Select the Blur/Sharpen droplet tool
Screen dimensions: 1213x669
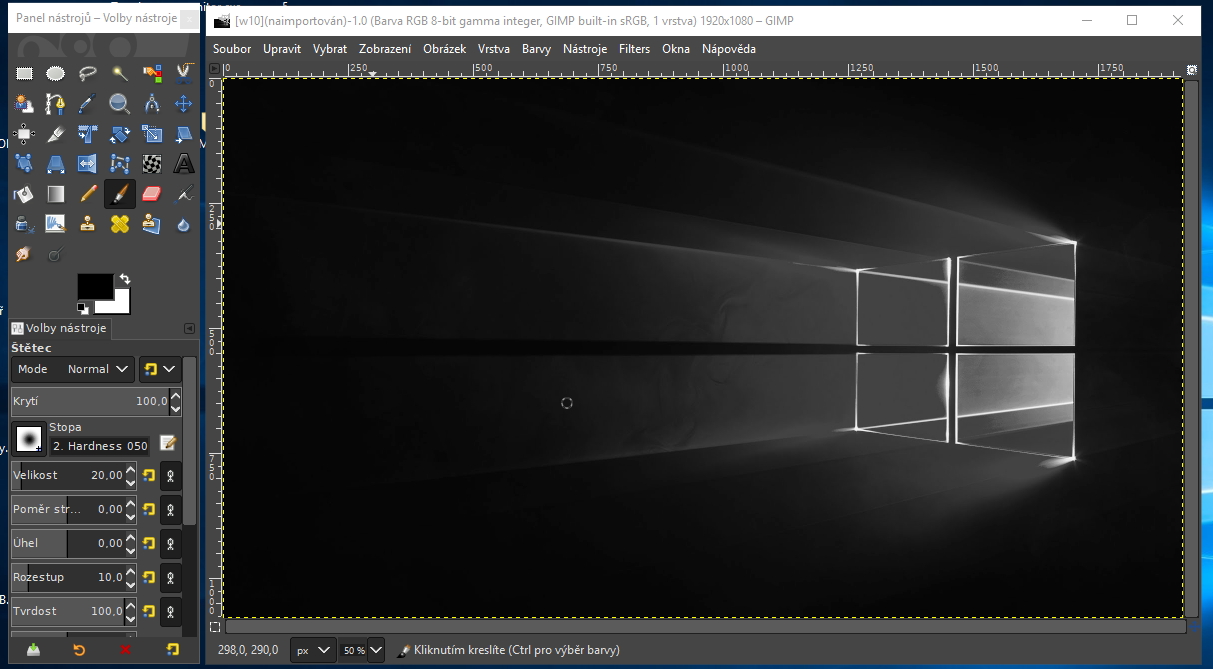click(x=184, y=223)
